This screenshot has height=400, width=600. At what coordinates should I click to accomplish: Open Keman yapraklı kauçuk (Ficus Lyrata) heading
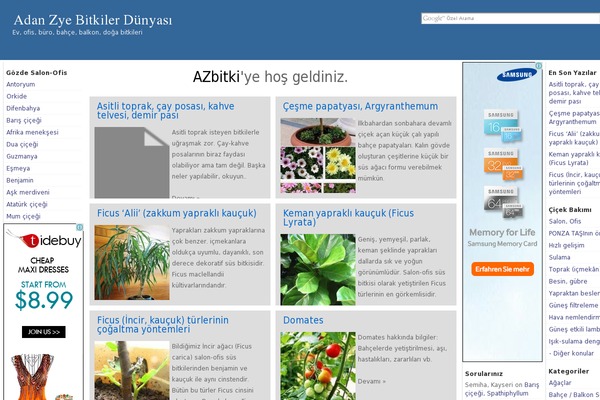pos(348,217)
